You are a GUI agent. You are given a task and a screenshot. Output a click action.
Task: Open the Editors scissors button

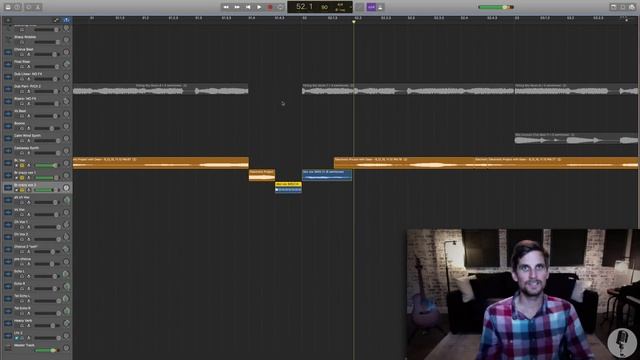[x=38, y=7]
